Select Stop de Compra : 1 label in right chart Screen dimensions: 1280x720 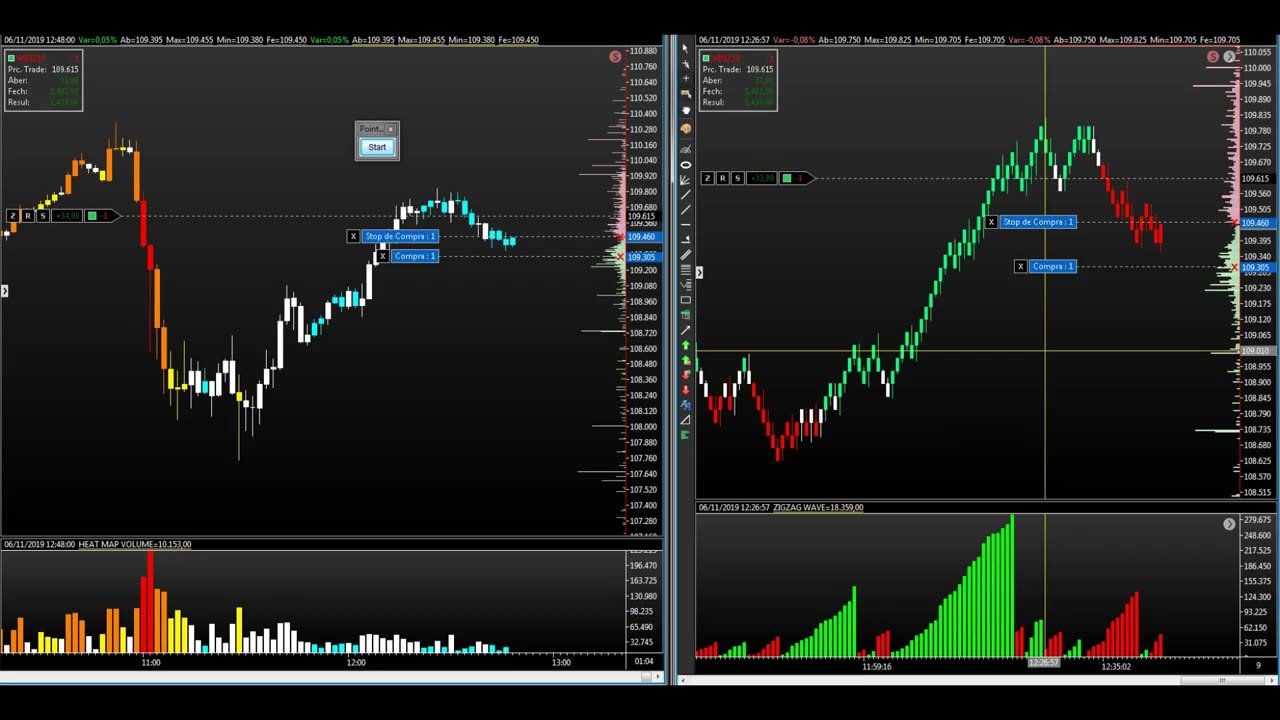(x=1038, y=222)
